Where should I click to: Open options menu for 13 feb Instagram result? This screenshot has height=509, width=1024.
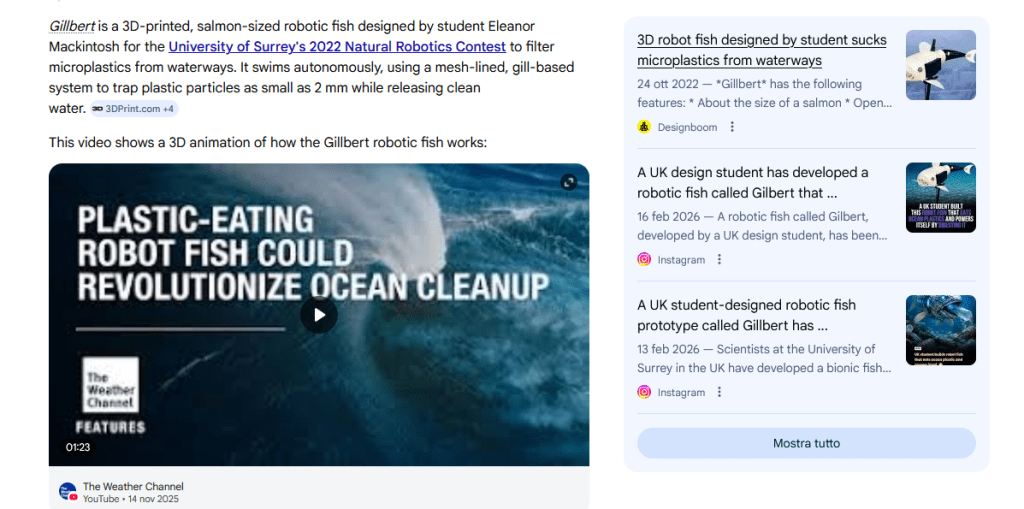719,392
